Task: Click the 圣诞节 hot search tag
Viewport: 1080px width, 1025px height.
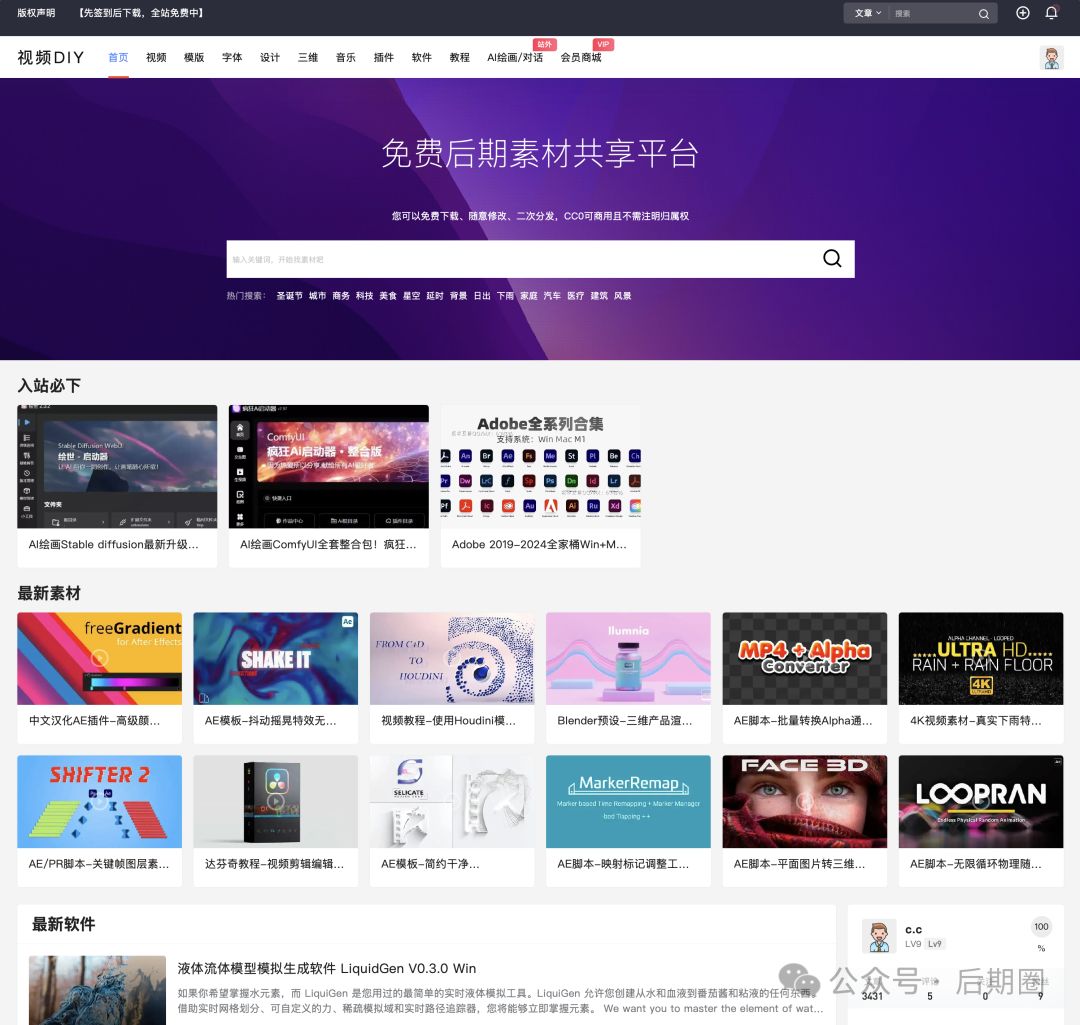Action: 289,296
